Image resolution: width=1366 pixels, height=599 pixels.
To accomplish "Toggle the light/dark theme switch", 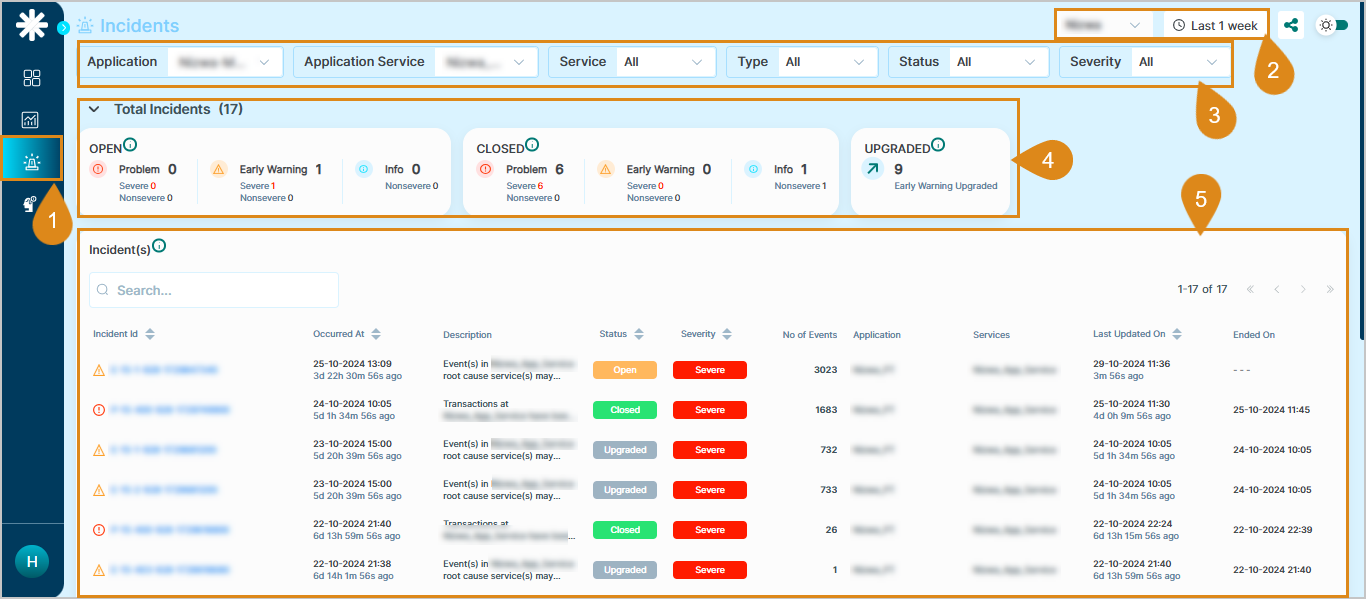I will point(1333,25).
